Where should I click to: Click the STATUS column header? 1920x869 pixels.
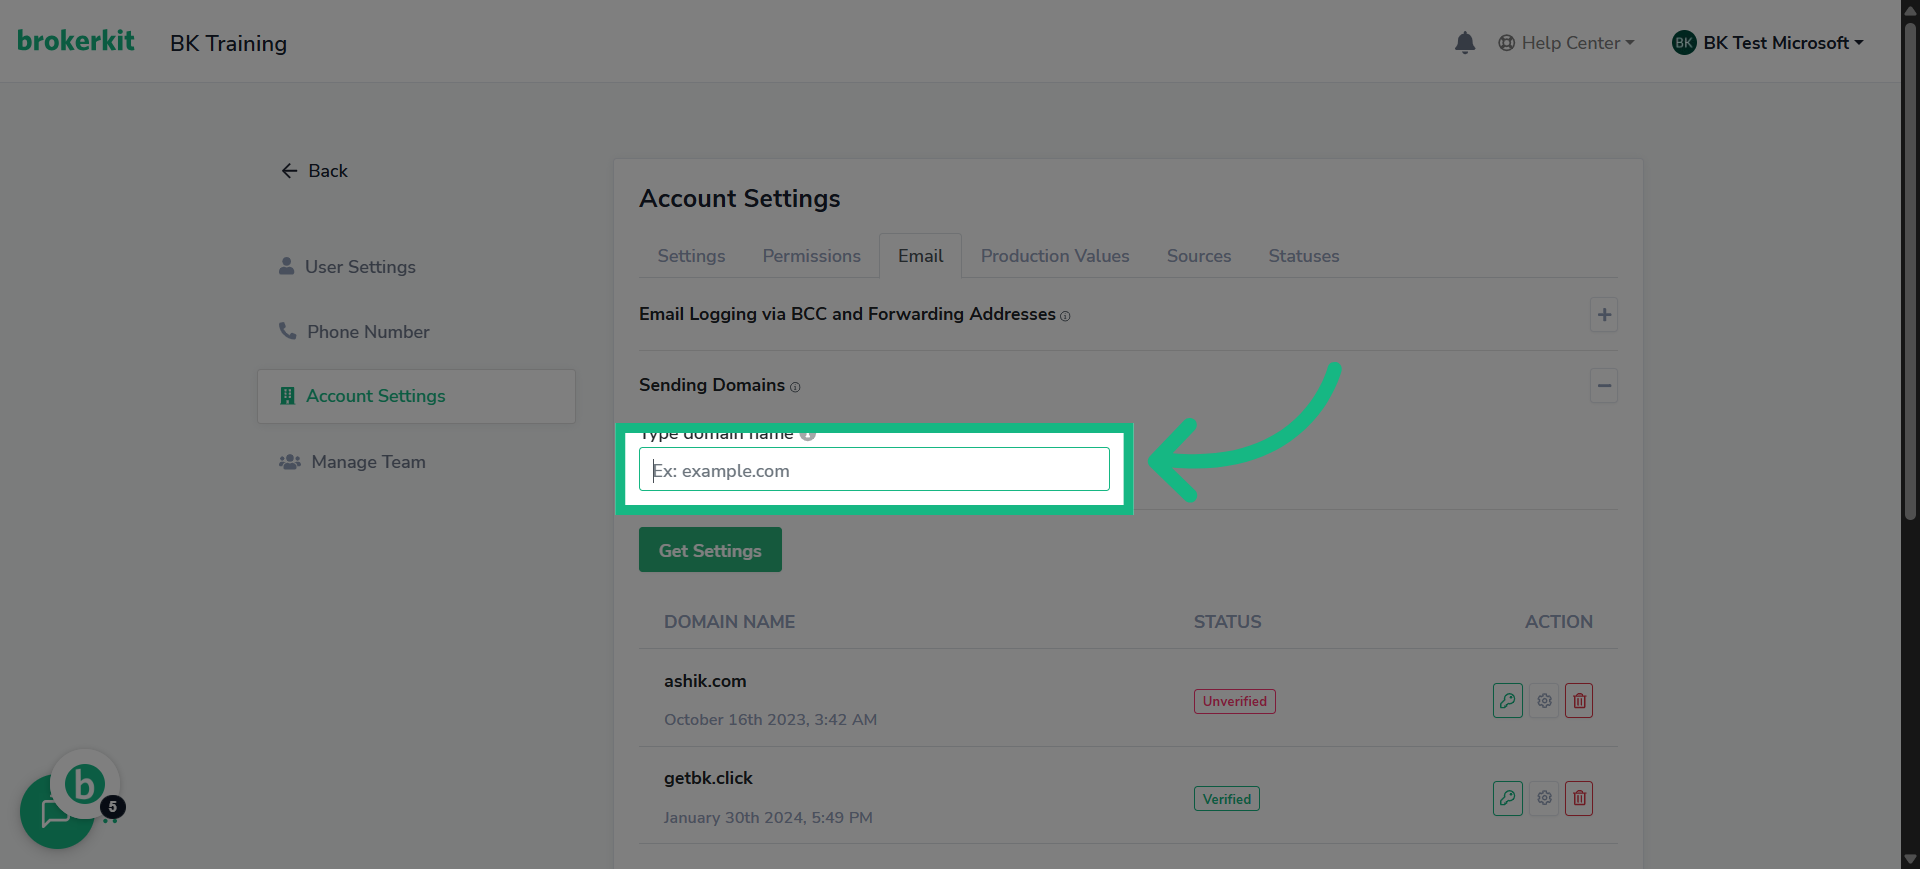tap(1227, 622)
